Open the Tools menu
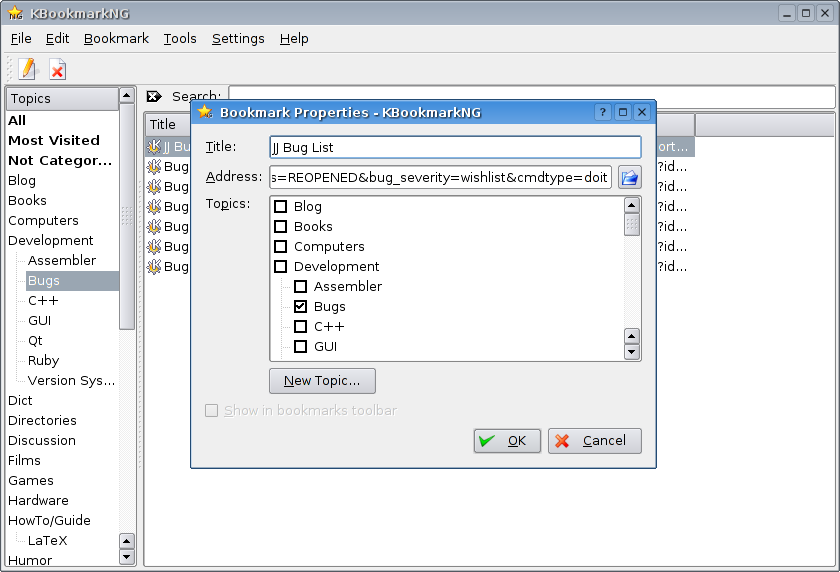The height and width of the screenshot is (572, 840). coord(180,39)
